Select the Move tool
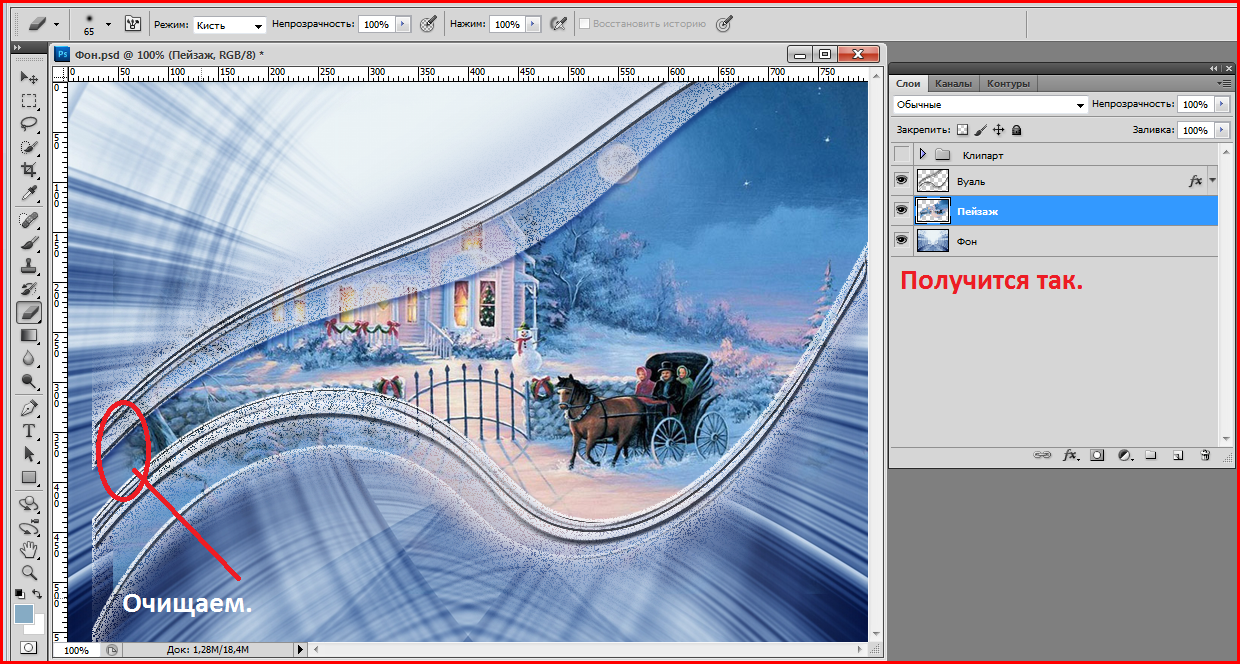1240x664 pixels. click(x=30, y=77)
